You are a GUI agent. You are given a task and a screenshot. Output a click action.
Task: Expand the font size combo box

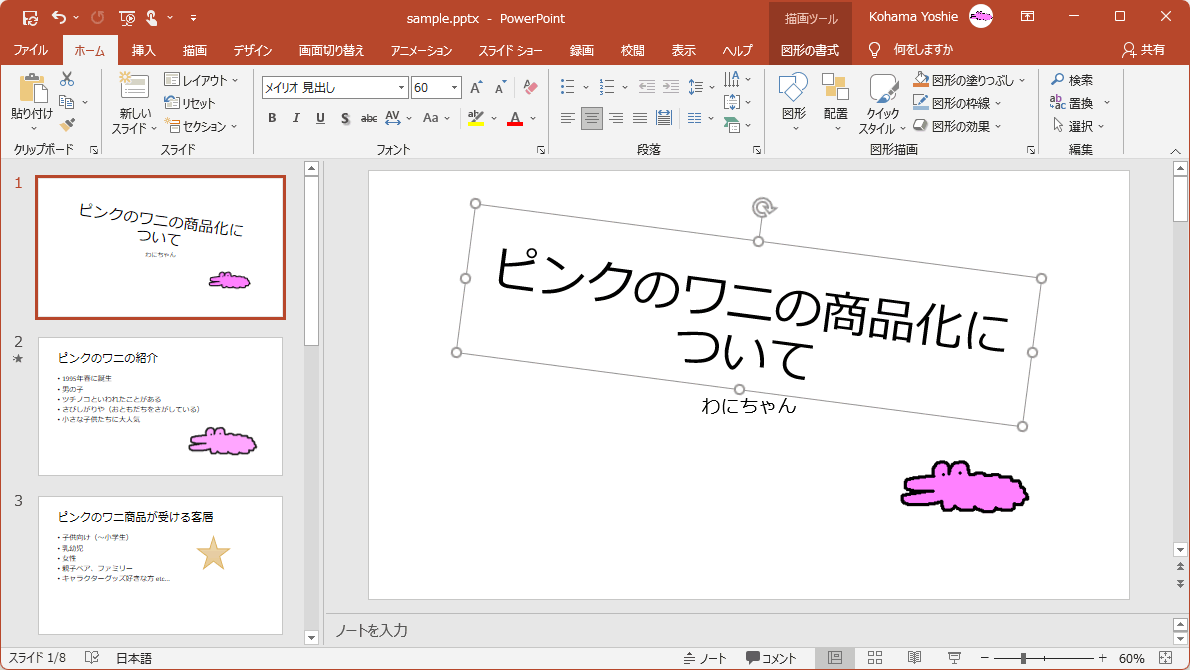(x=454, y=88)
